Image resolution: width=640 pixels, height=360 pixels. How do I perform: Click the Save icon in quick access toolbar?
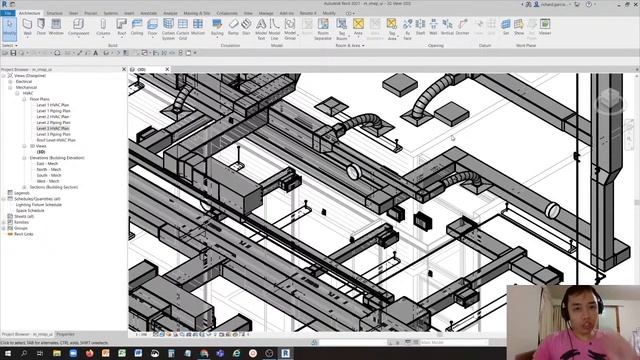[13, 53]
